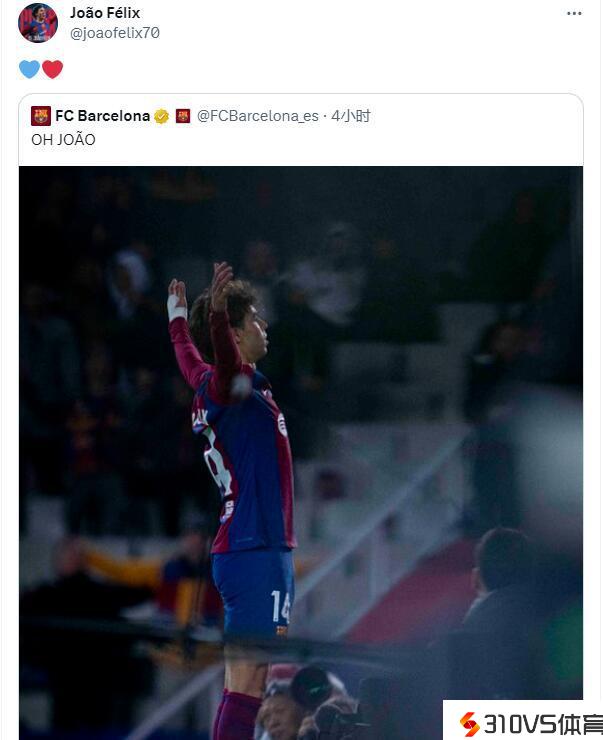Open the @FCBarcelona_es handle
Image resolution: width=603 pixels, height=740 pixels.
pyautogui.click(x=258, y=116)
